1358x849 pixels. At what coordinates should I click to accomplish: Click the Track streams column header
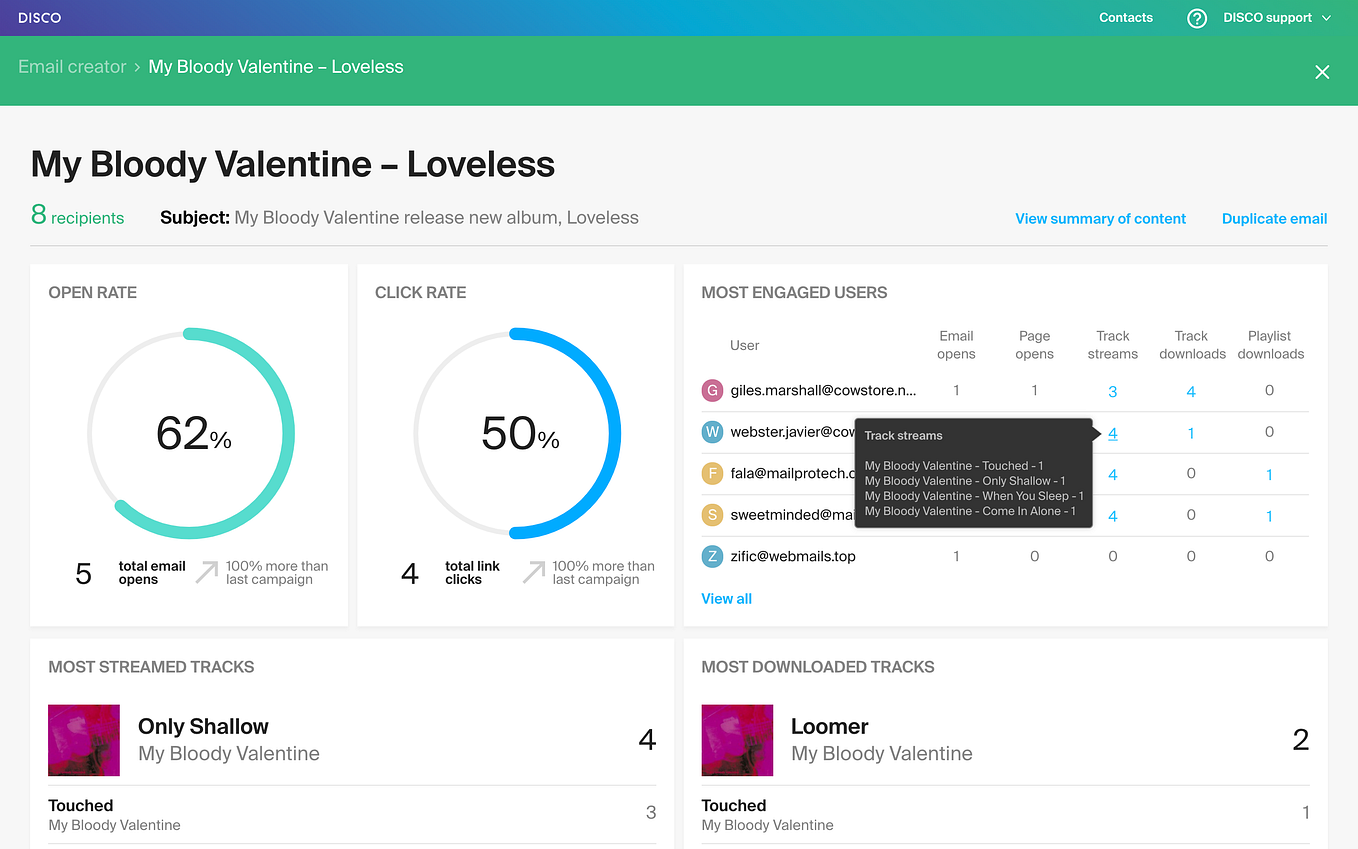coord(1113,345)
